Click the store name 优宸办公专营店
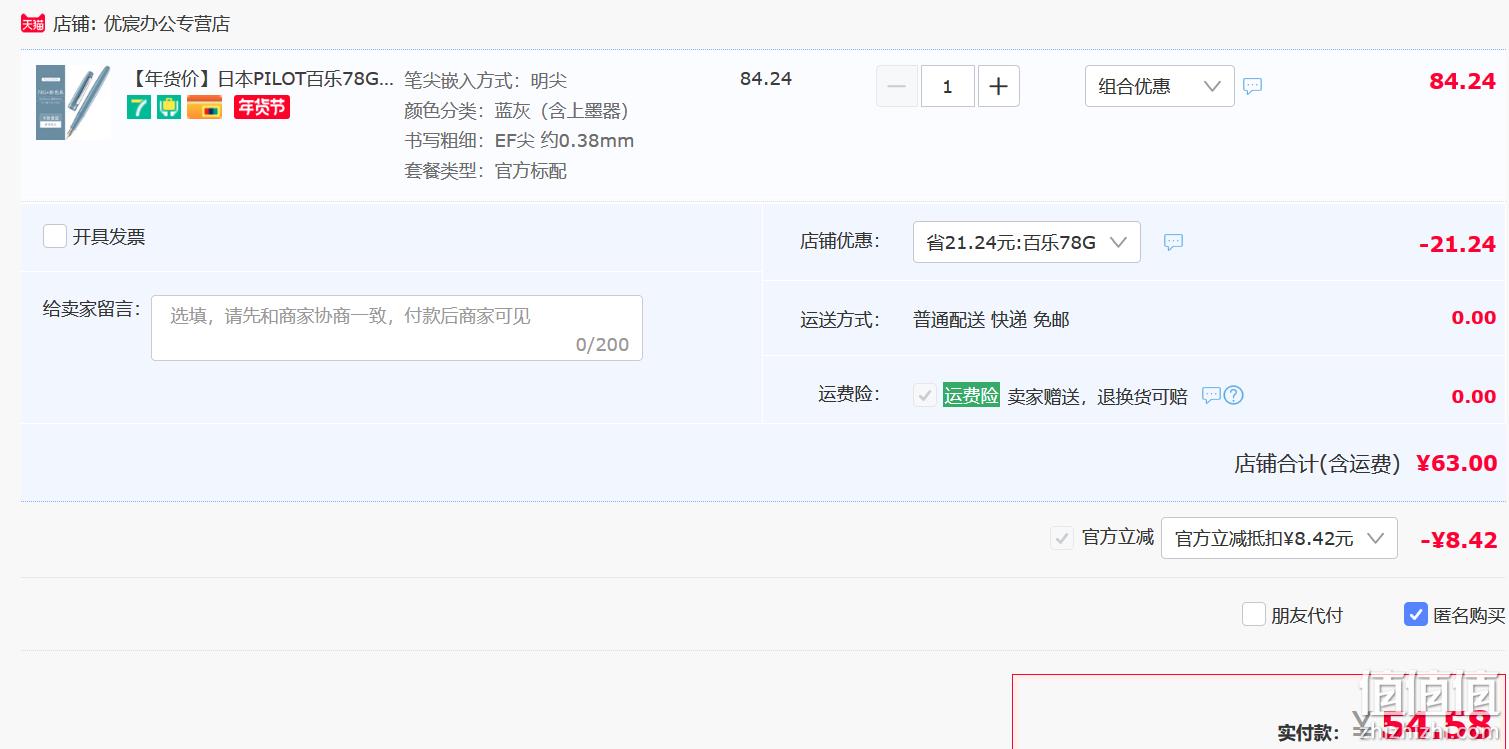 pyautogui.click(x=166, y=23)
